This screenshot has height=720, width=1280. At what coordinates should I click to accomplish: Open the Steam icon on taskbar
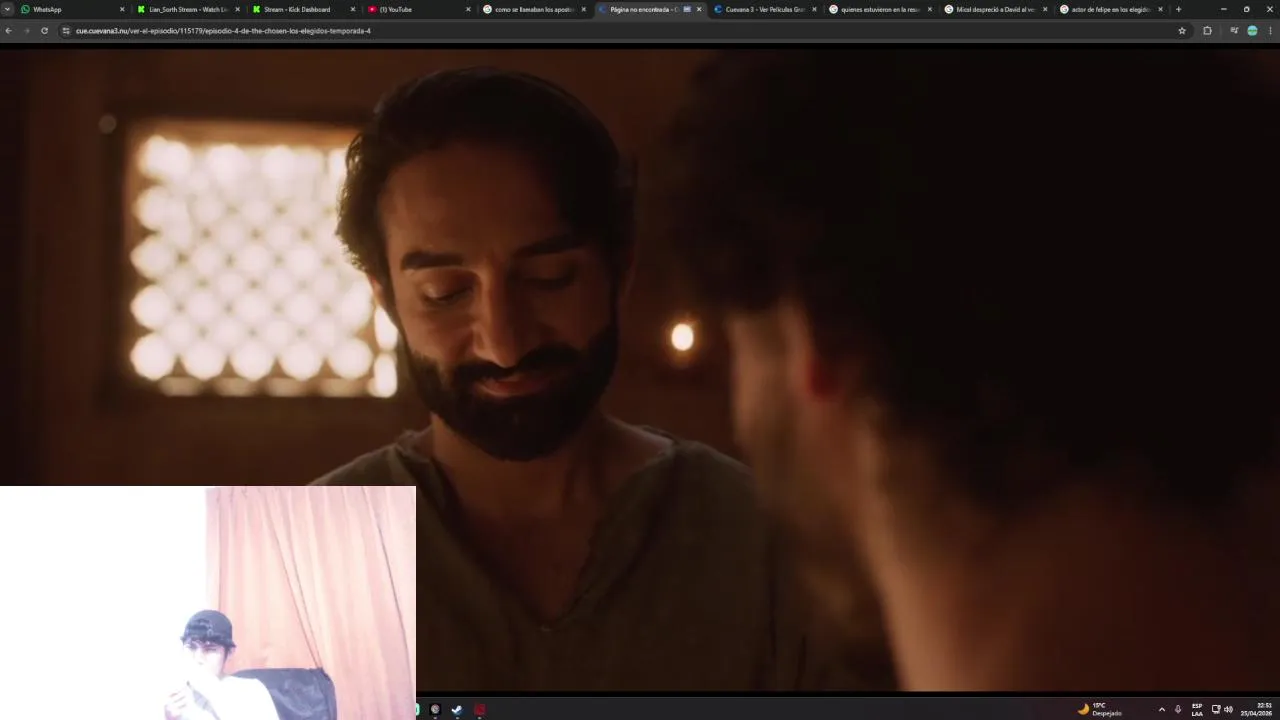457,710
